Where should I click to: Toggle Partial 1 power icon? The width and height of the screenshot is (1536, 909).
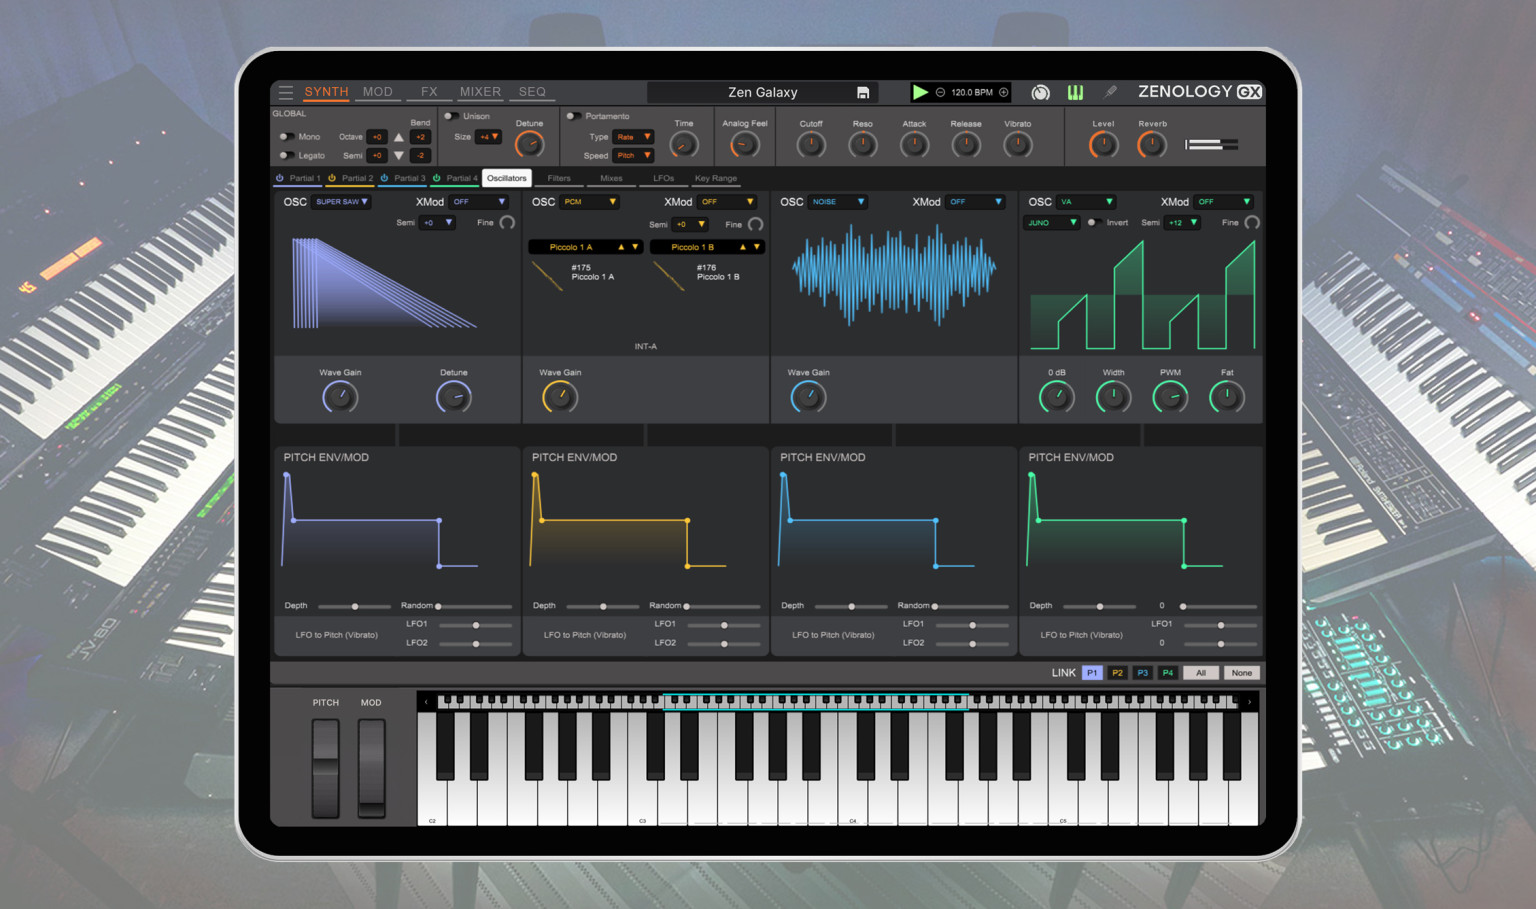pos(280,178)
